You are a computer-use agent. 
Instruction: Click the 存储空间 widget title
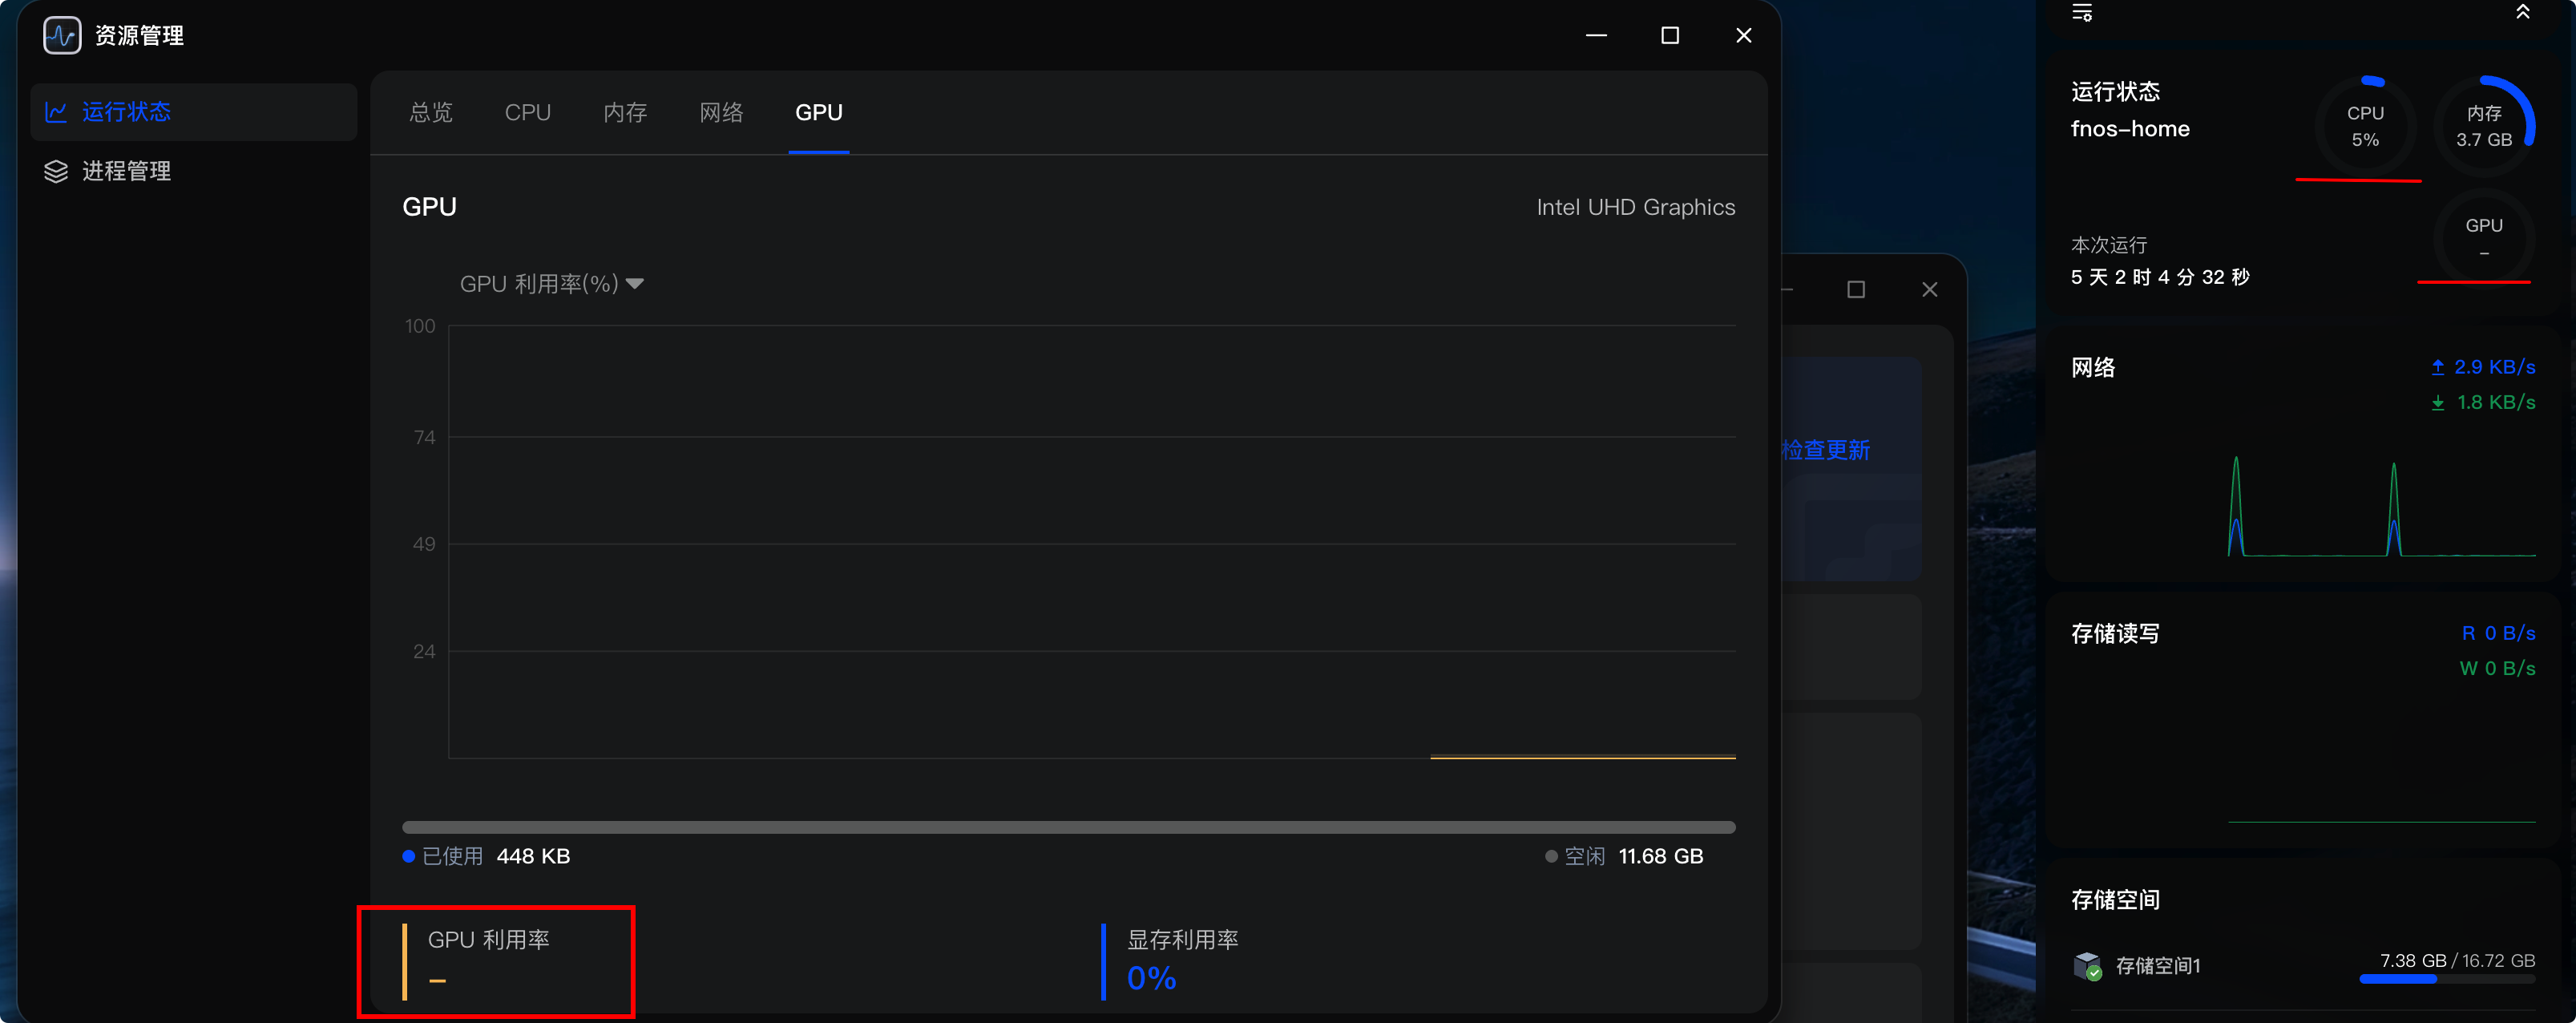pos(2115,900)
